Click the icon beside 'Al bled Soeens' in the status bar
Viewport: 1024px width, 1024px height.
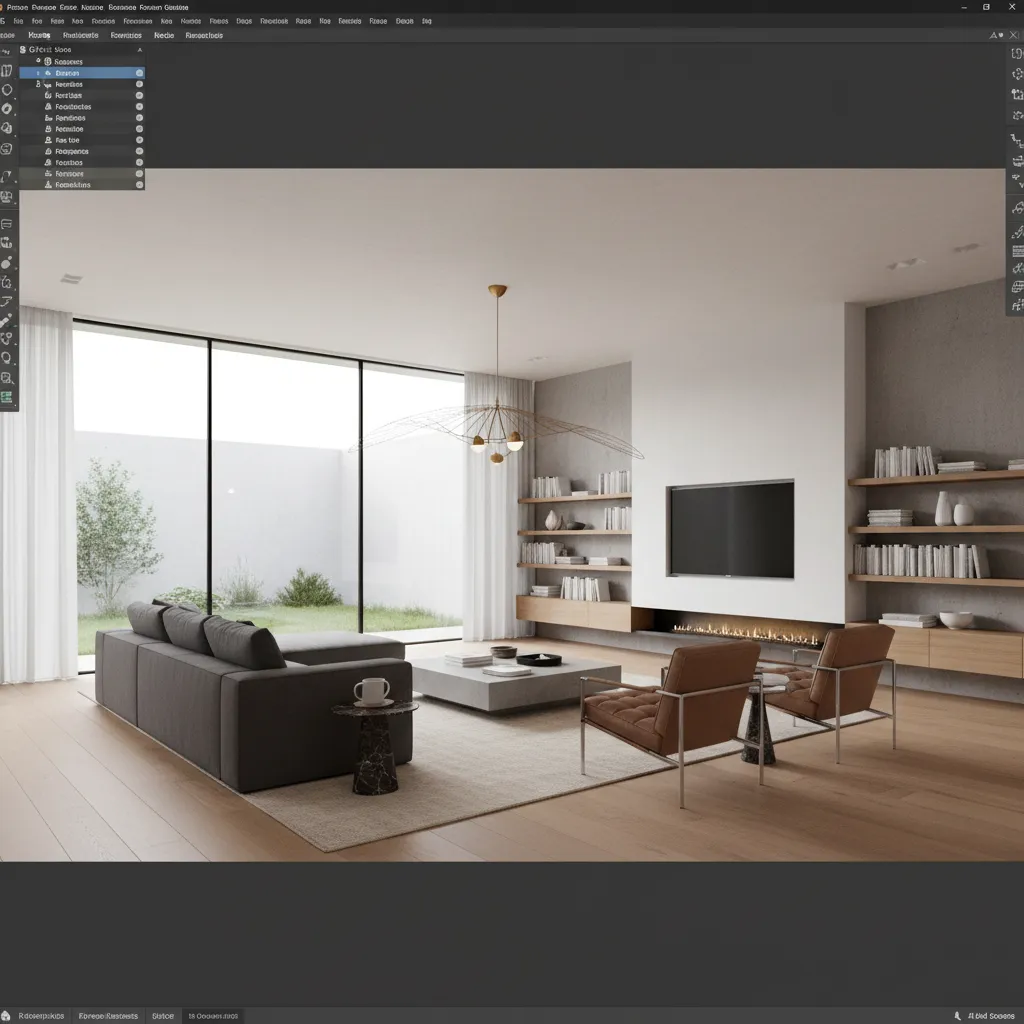(x=957, y=1016)
